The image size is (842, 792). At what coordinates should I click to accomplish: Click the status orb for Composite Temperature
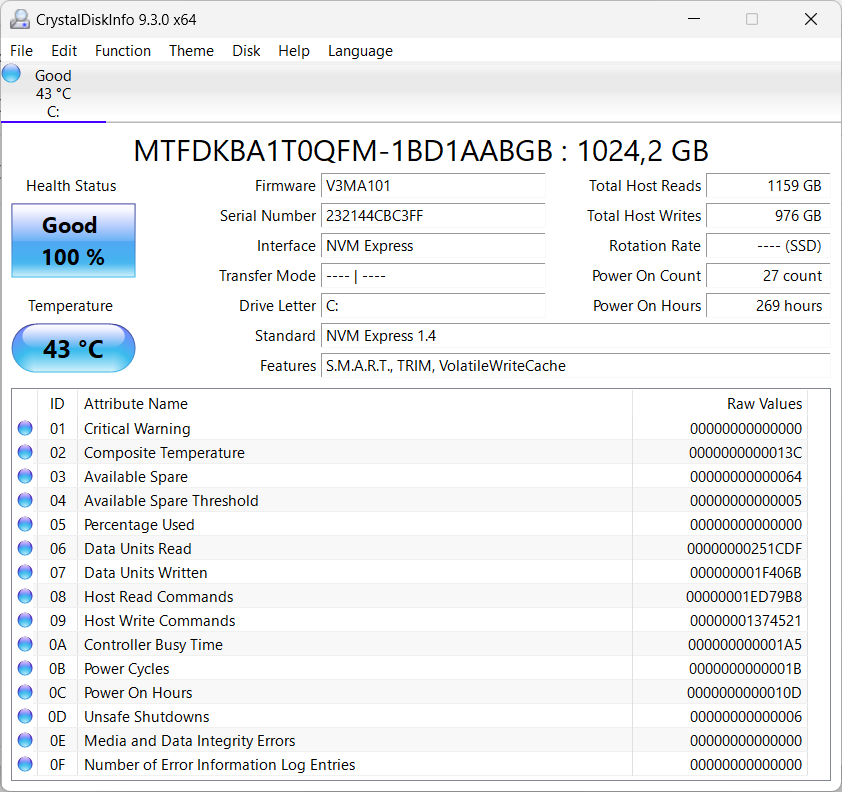coord(25,453)
